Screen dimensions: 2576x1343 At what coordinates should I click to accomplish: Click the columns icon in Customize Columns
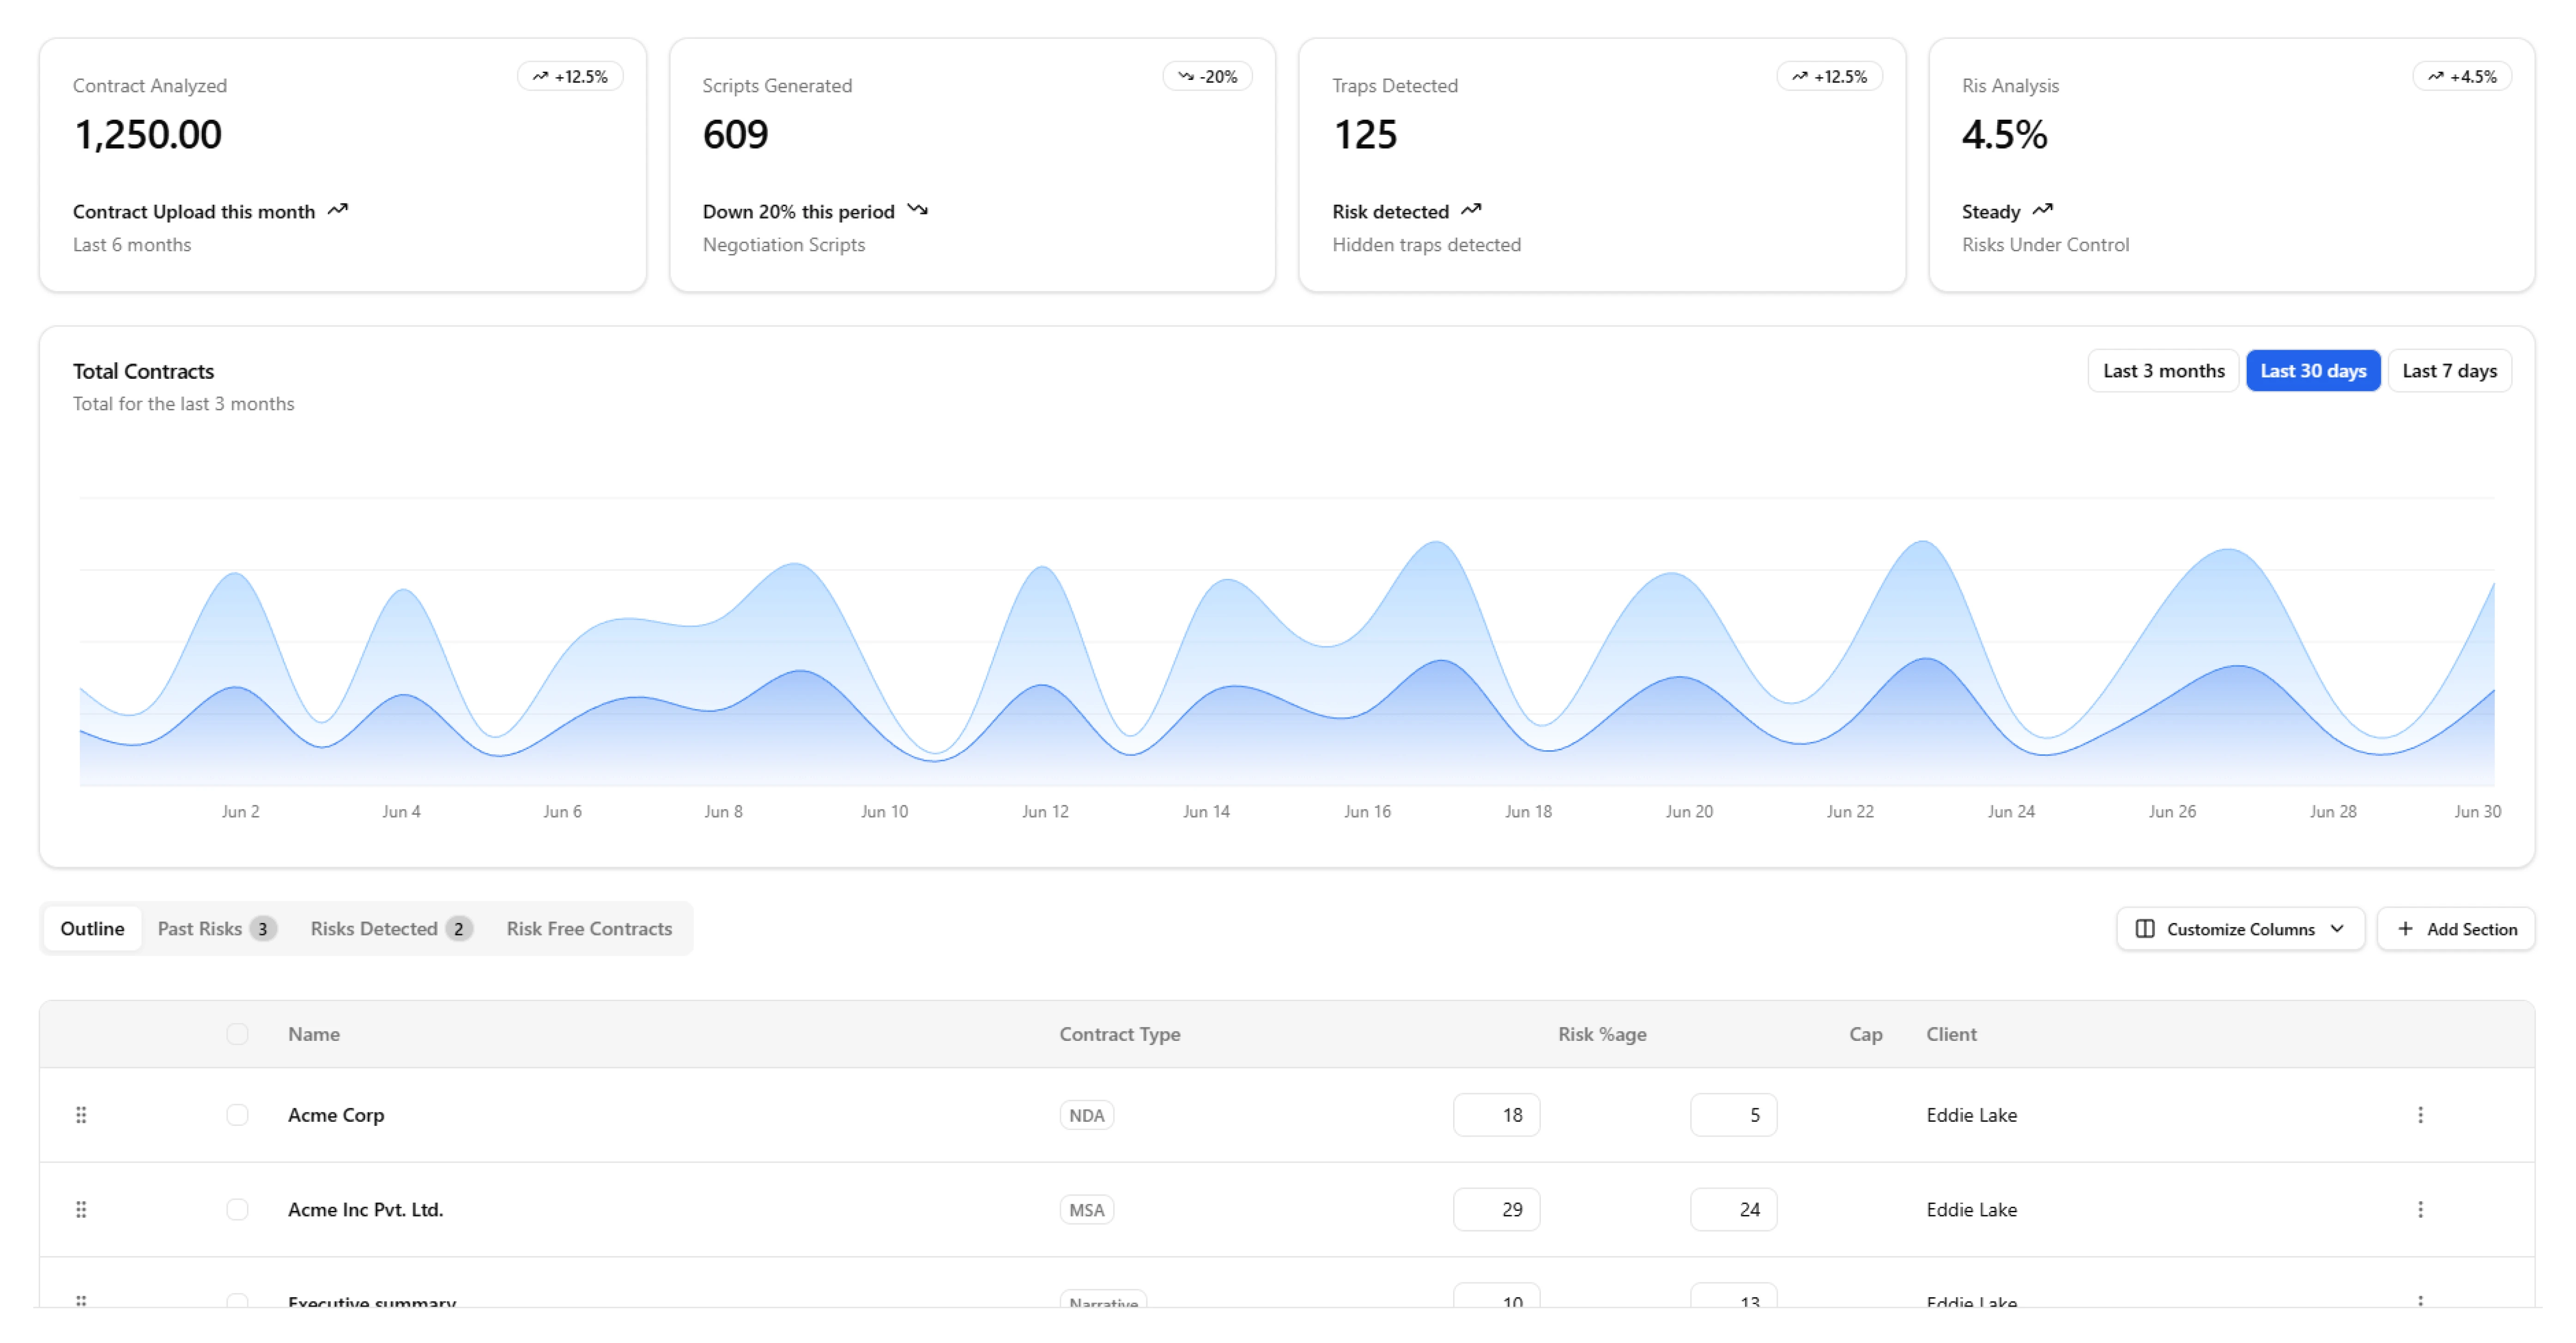(x=2144, y=929)
